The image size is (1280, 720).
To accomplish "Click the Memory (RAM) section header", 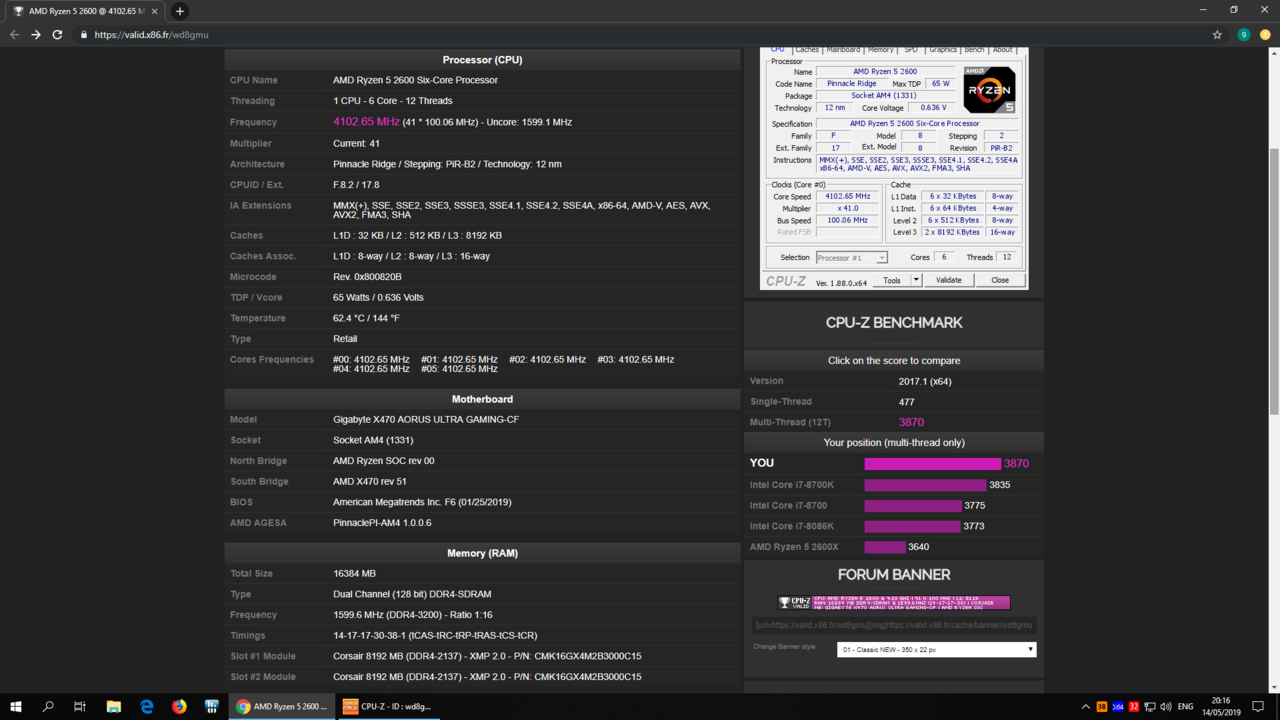I will 482,553.
